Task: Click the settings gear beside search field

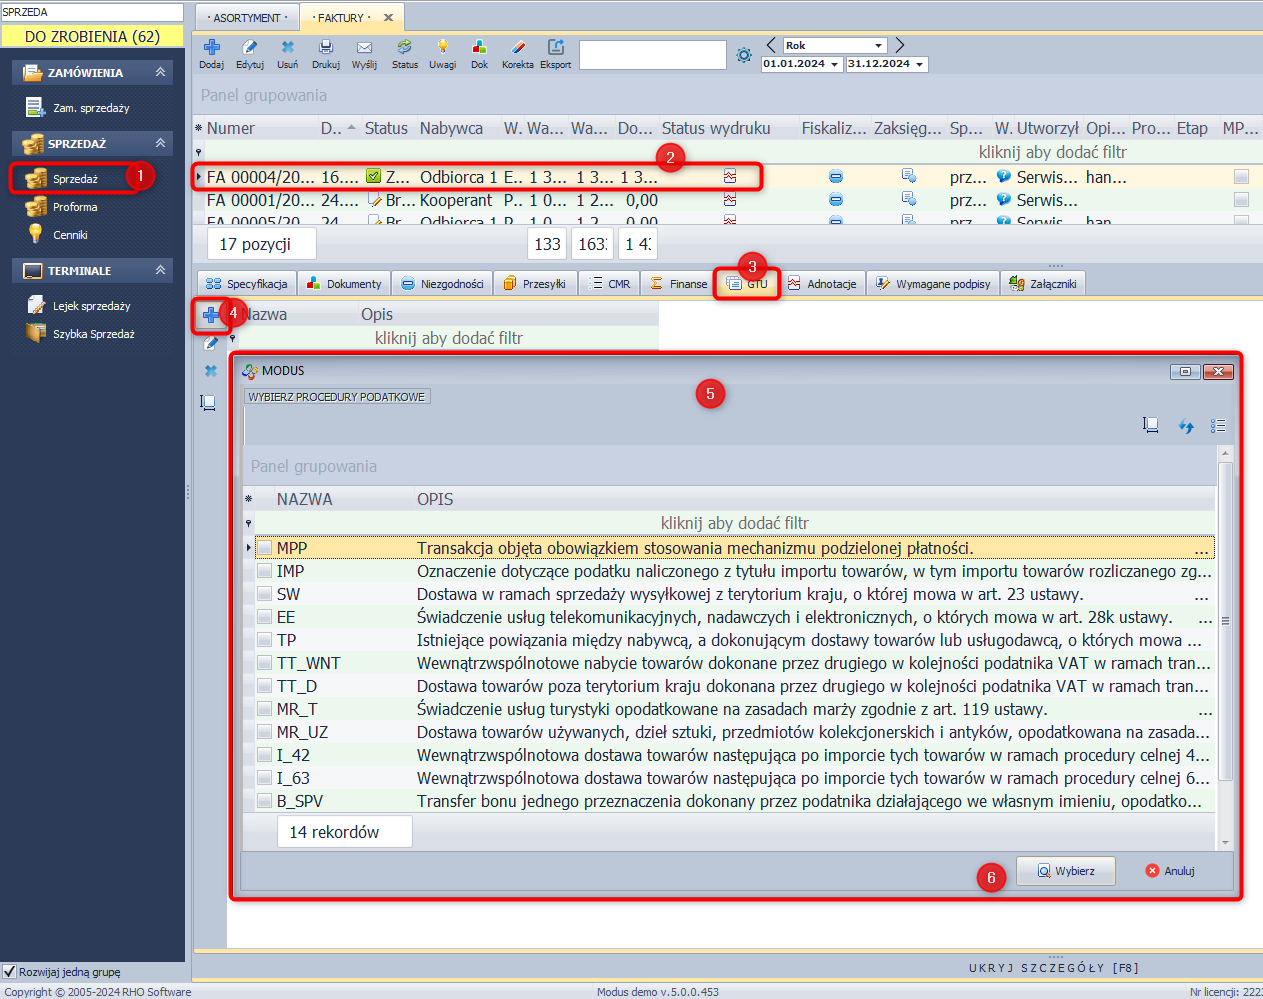Action: point(744,55)
